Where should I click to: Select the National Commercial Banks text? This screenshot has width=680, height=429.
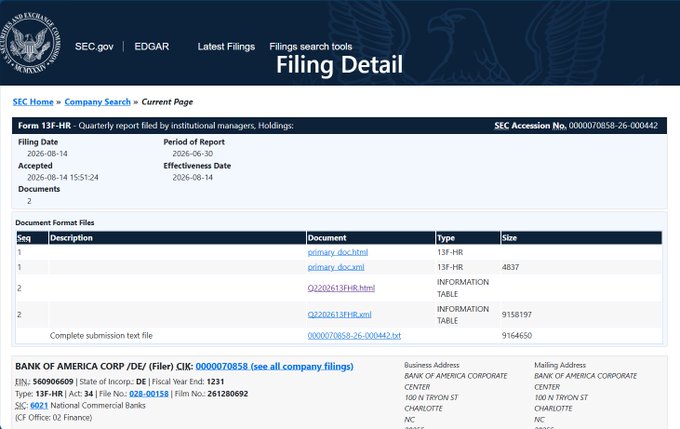point(98,406)
